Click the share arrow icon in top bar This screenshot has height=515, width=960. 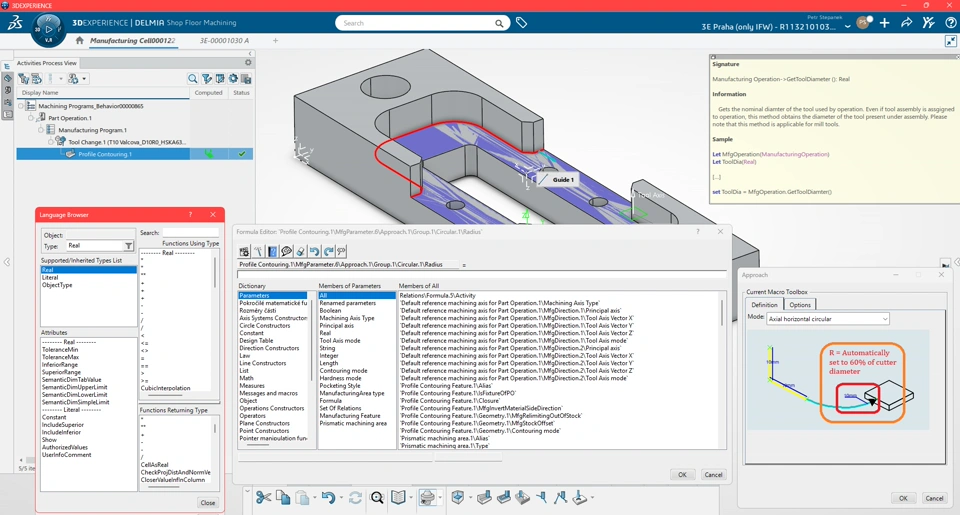pyautogui.click(x=906, y=23)
